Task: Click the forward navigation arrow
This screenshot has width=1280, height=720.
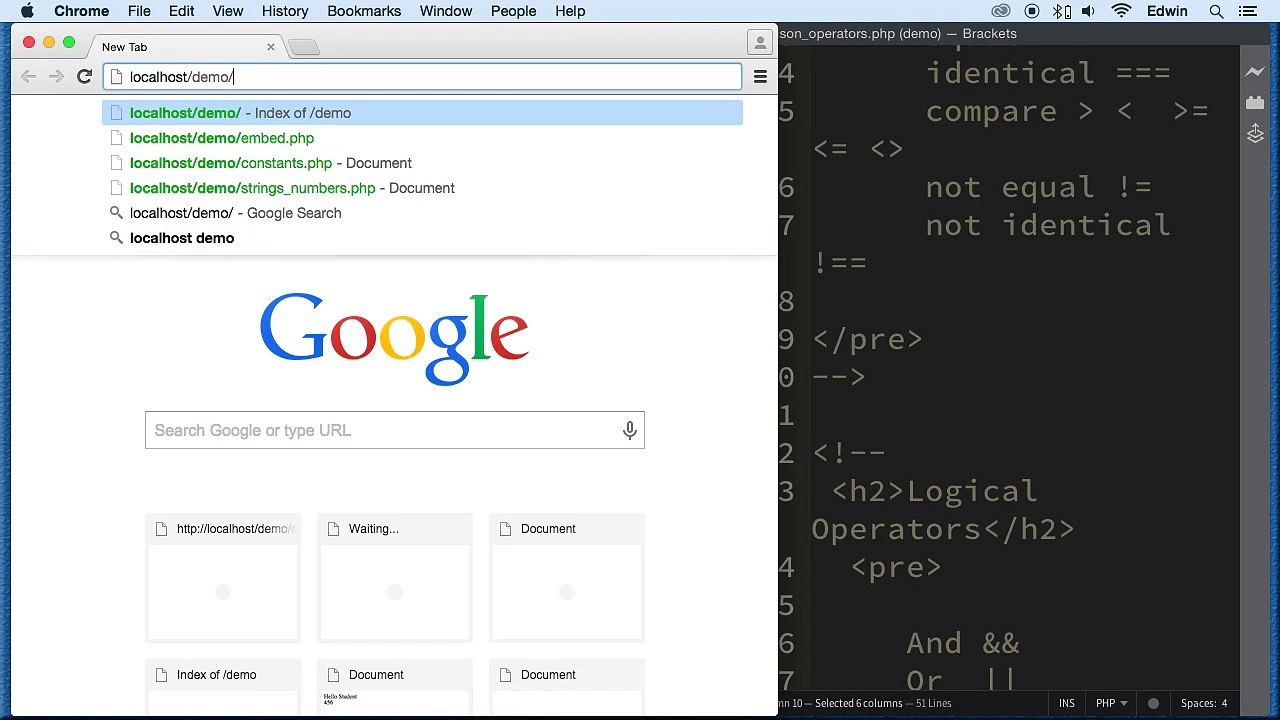Action: (x=56, y=77)
